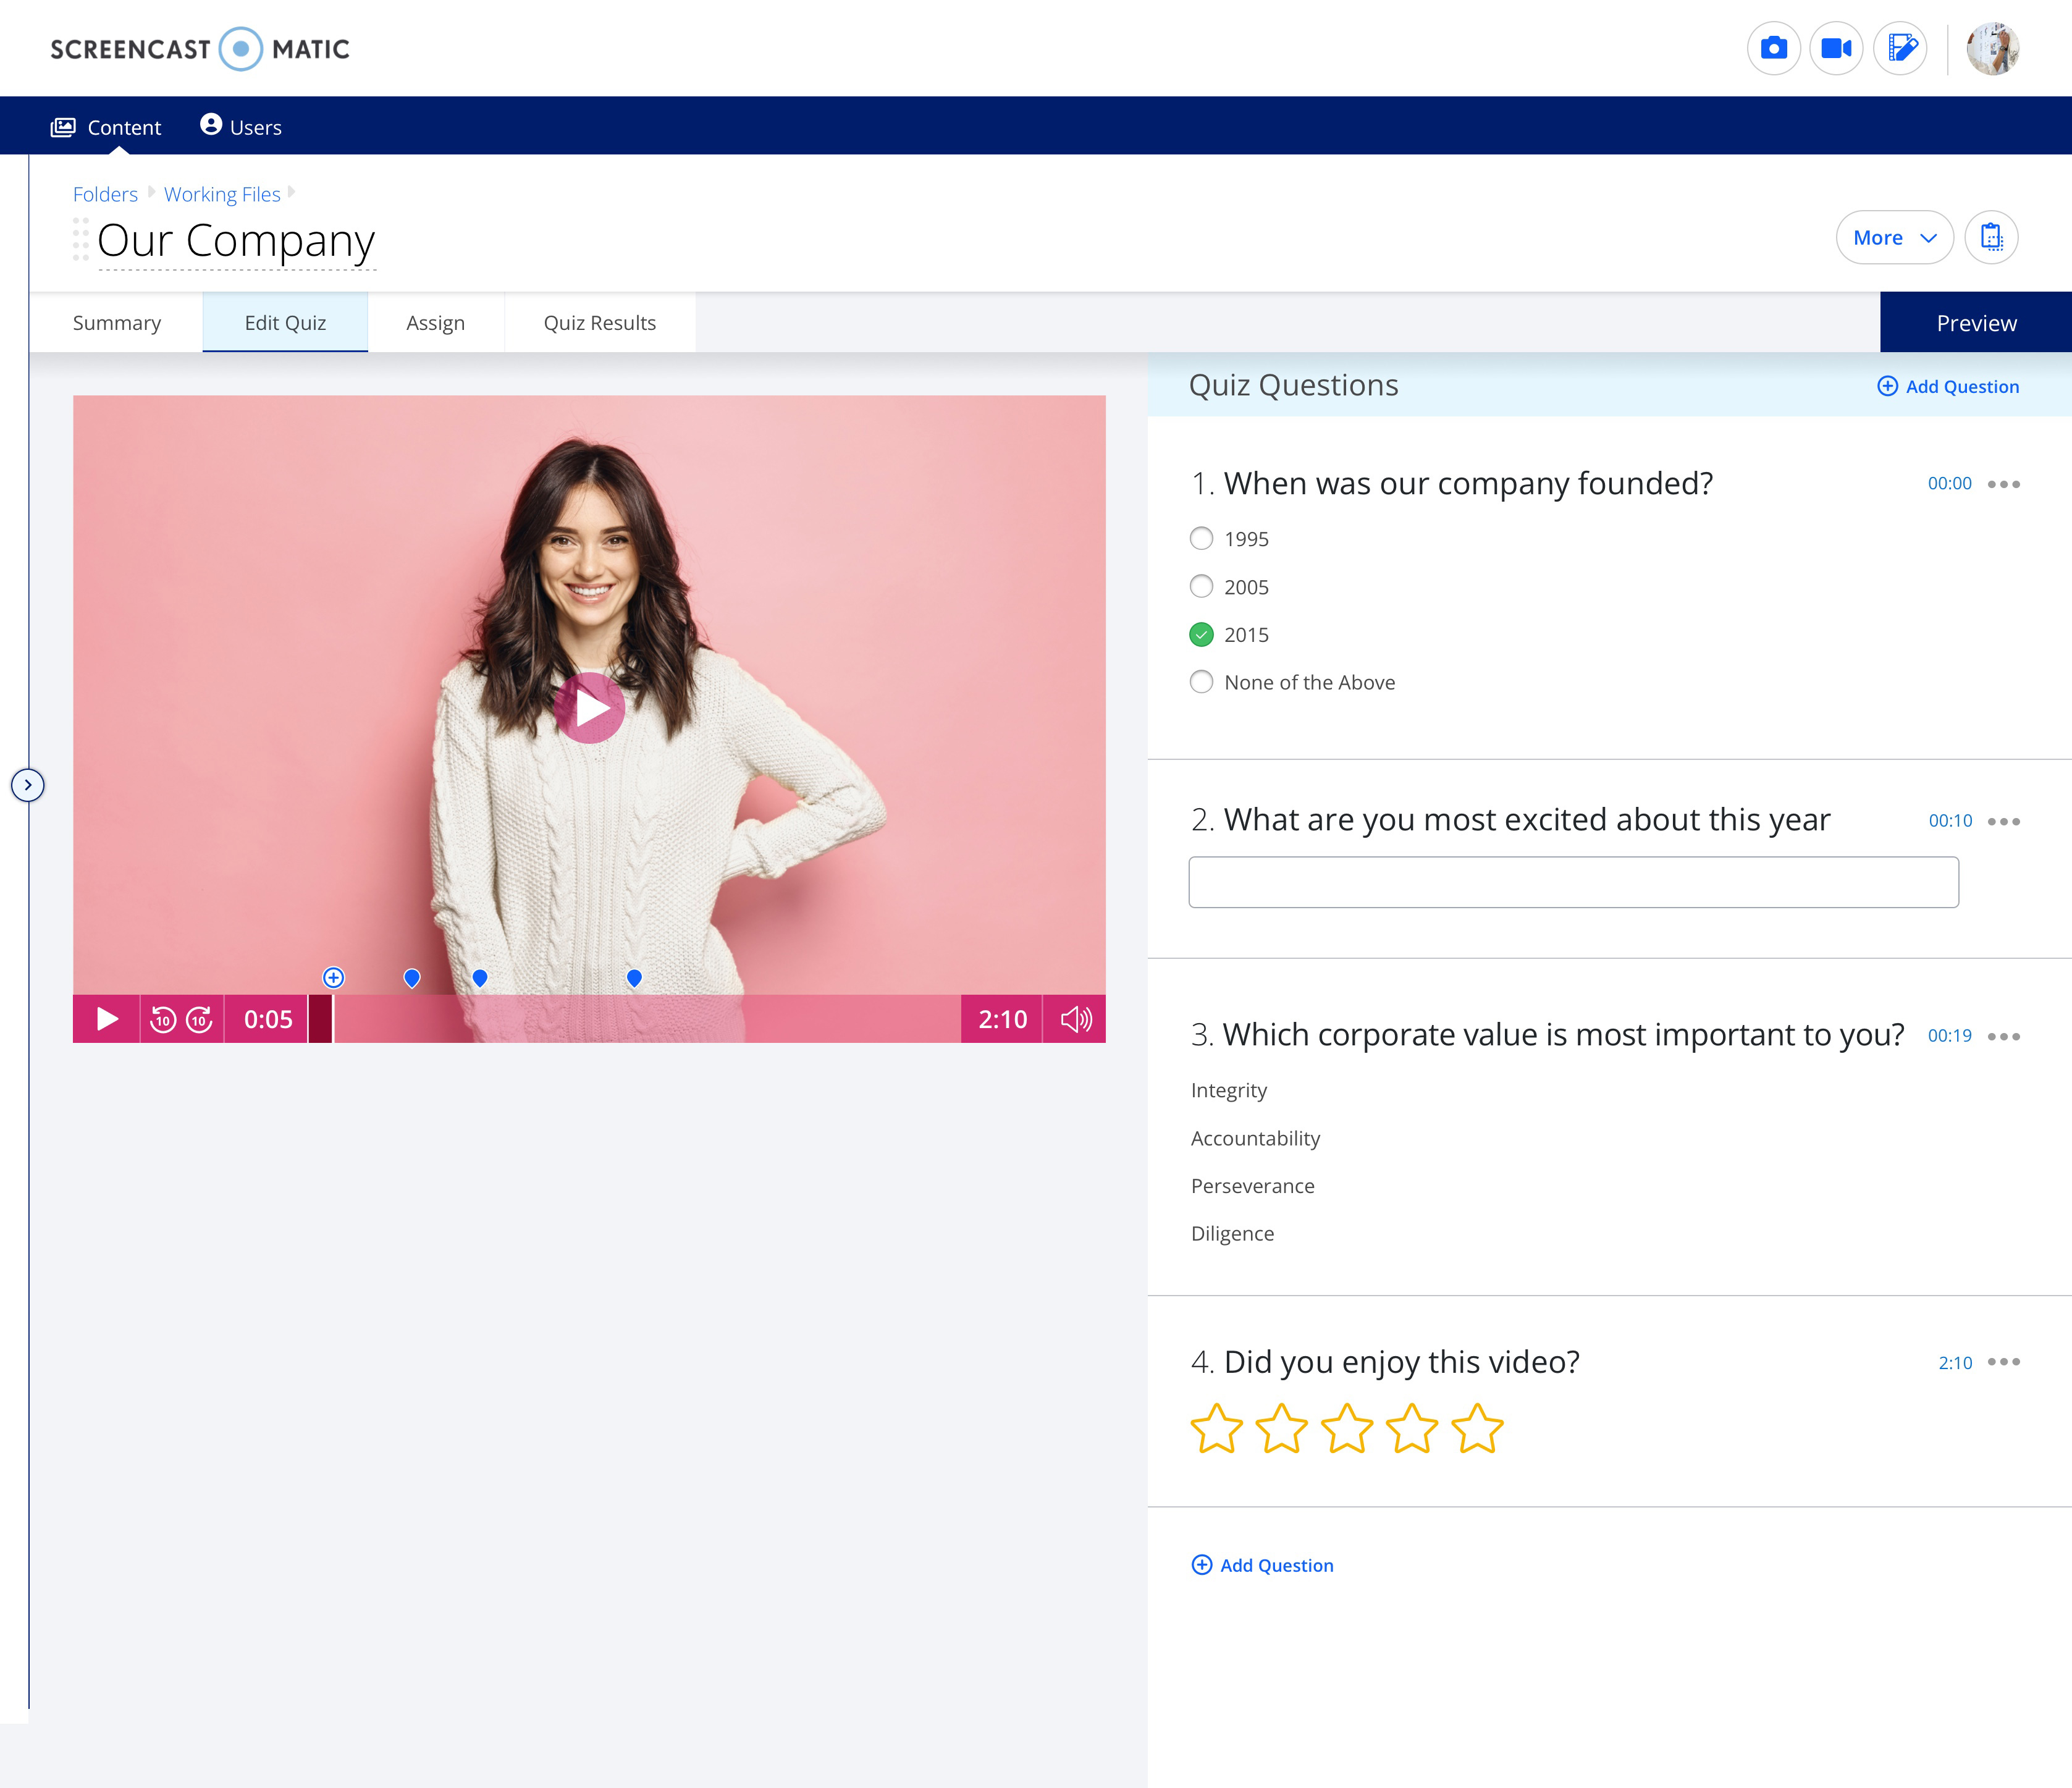Click the video progress bar
The height and width of the screenshot is (1788, 2072).
point(640,1019)
